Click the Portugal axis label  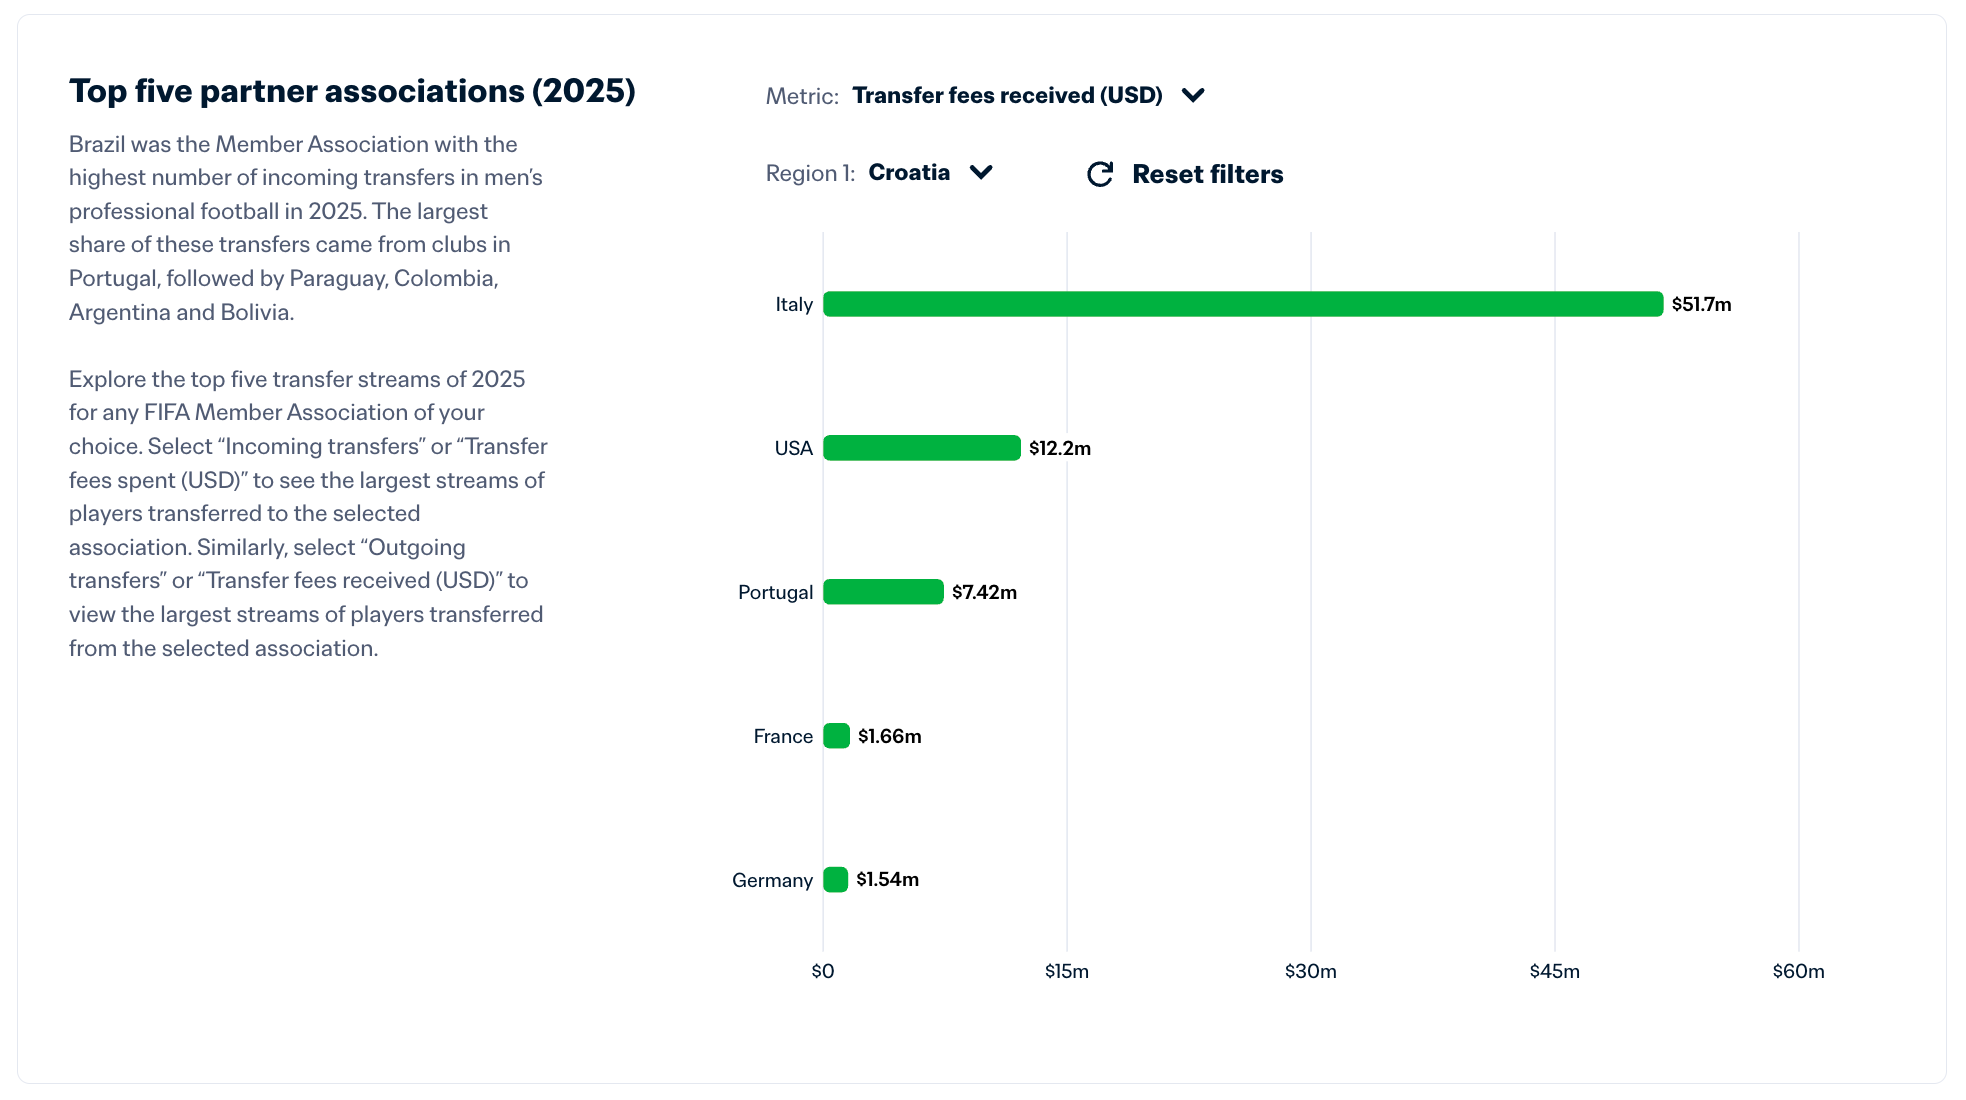point(775,592)
